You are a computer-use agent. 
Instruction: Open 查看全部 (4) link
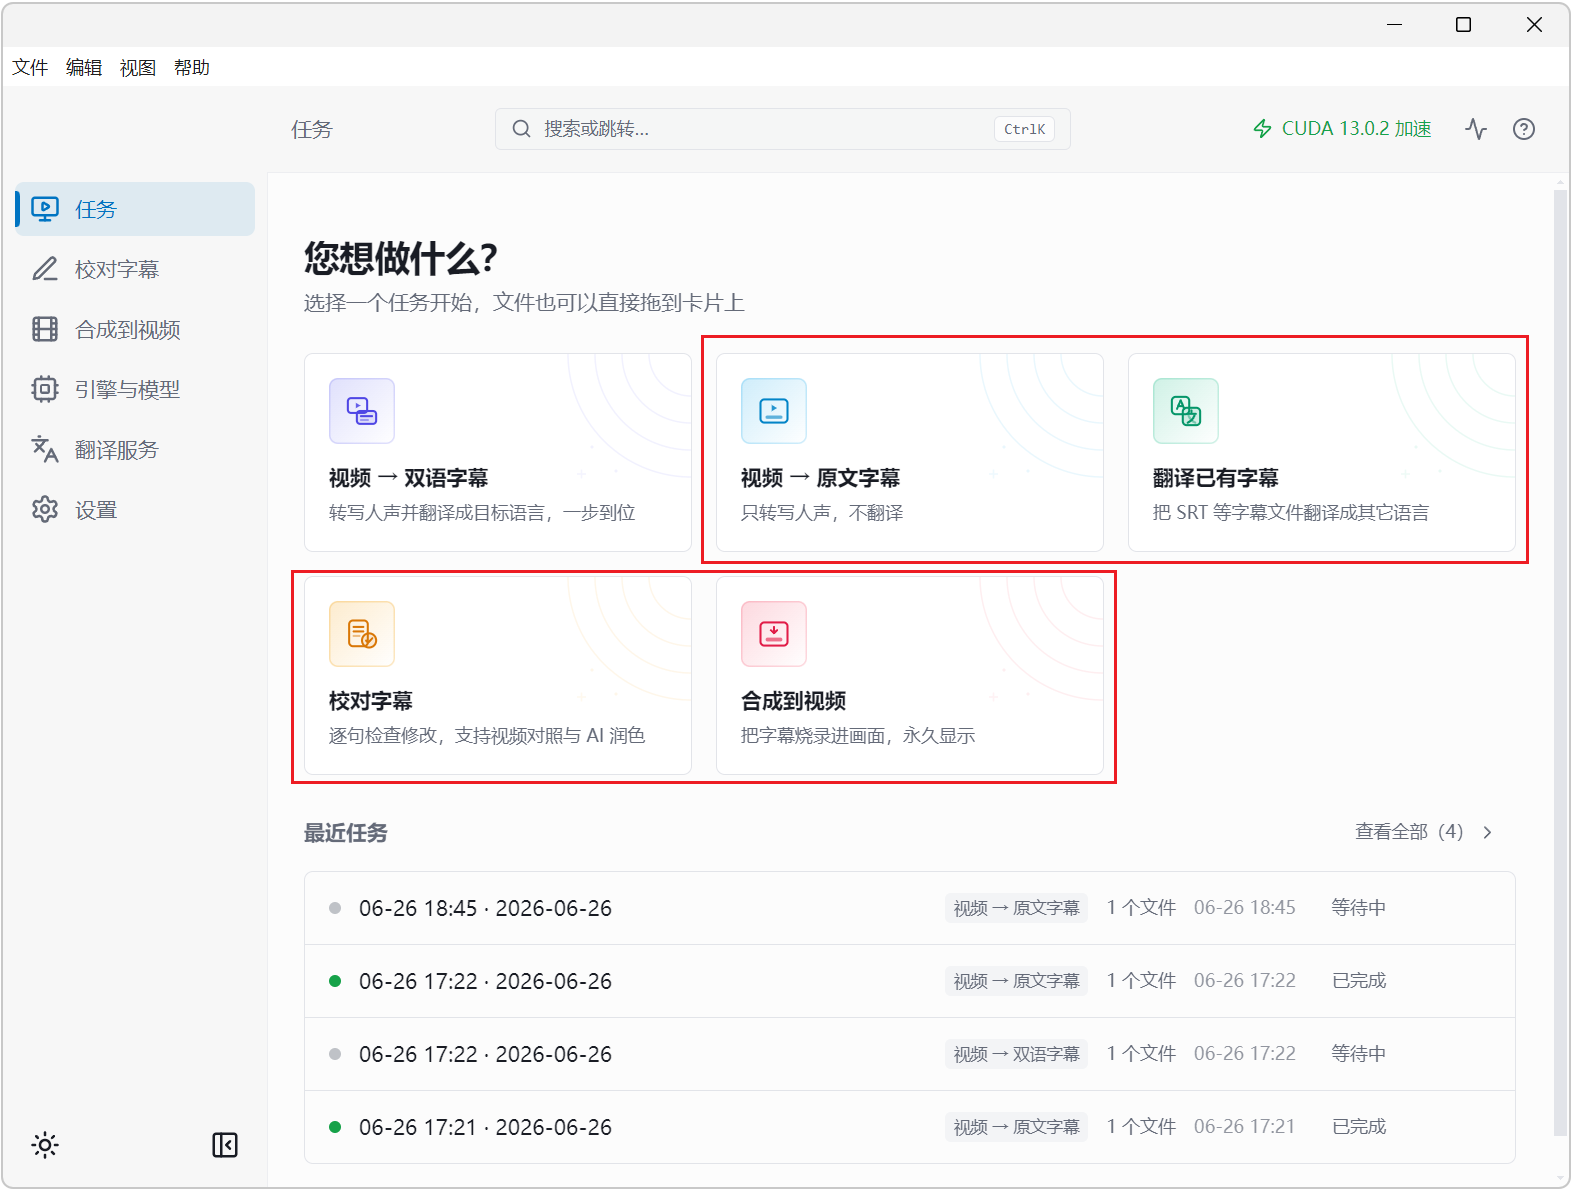[1409, 832]
